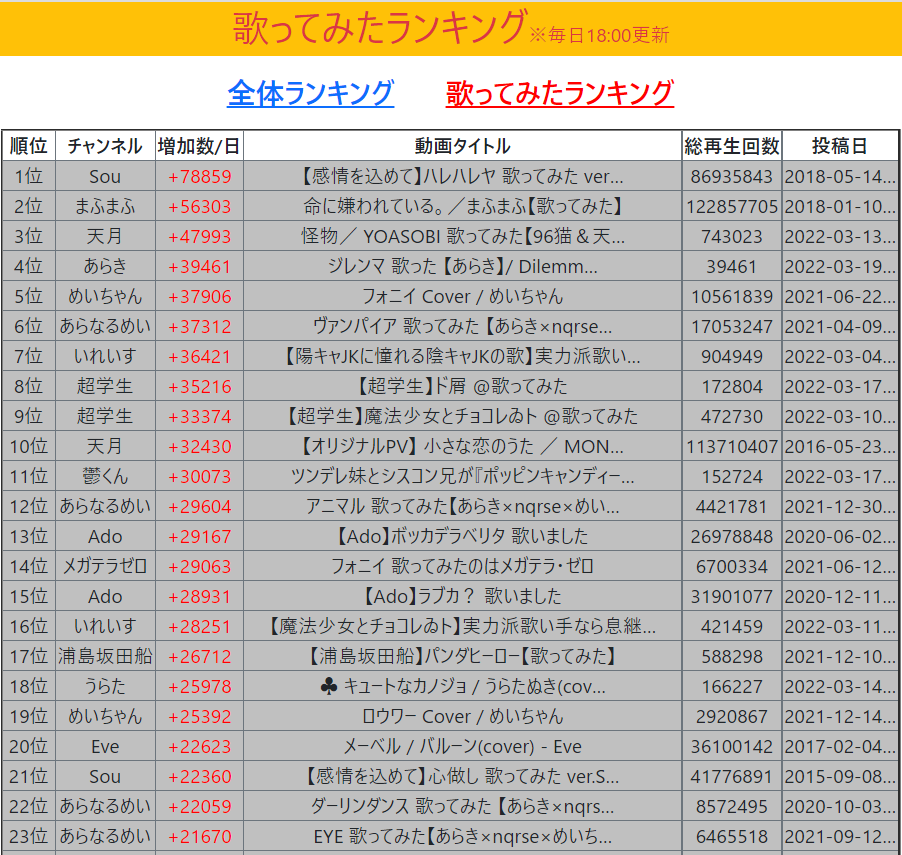Click the 2021-09-12 post date cell
This screenshot has height=855, width=902.
(x=840, y=836)
